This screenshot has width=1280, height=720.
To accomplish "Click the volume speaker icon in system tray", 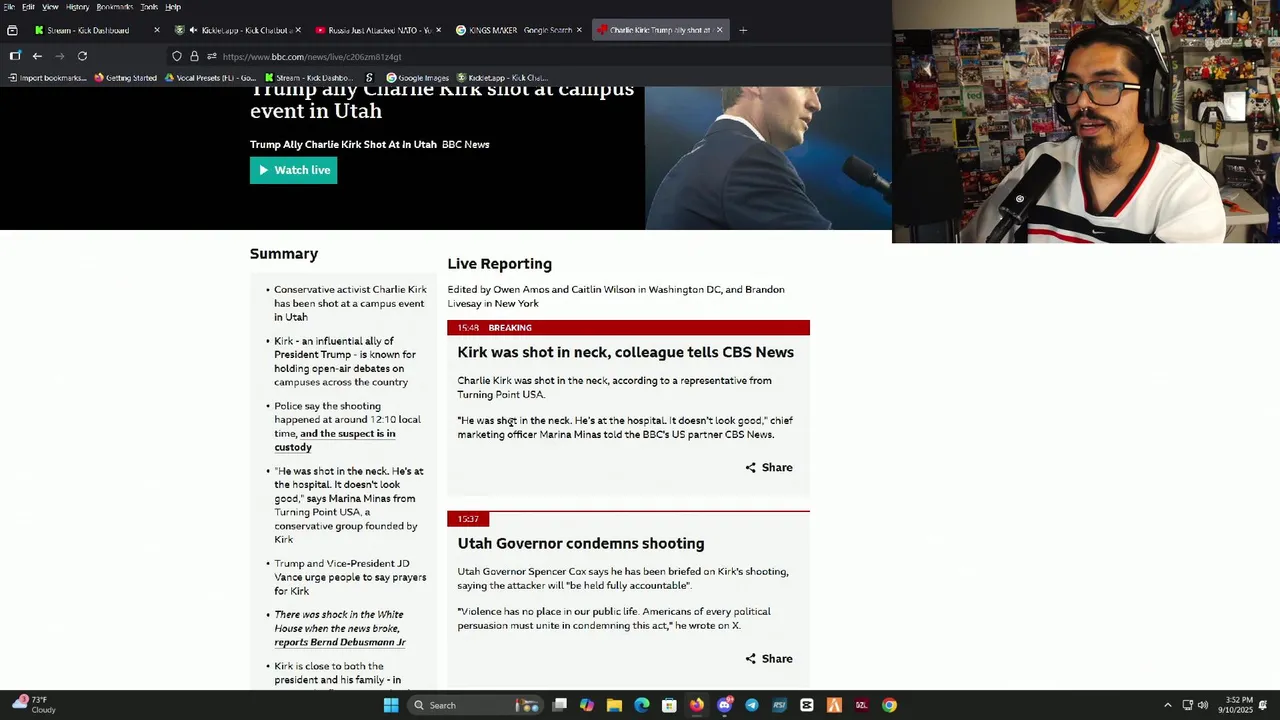I will (1203, 705).
